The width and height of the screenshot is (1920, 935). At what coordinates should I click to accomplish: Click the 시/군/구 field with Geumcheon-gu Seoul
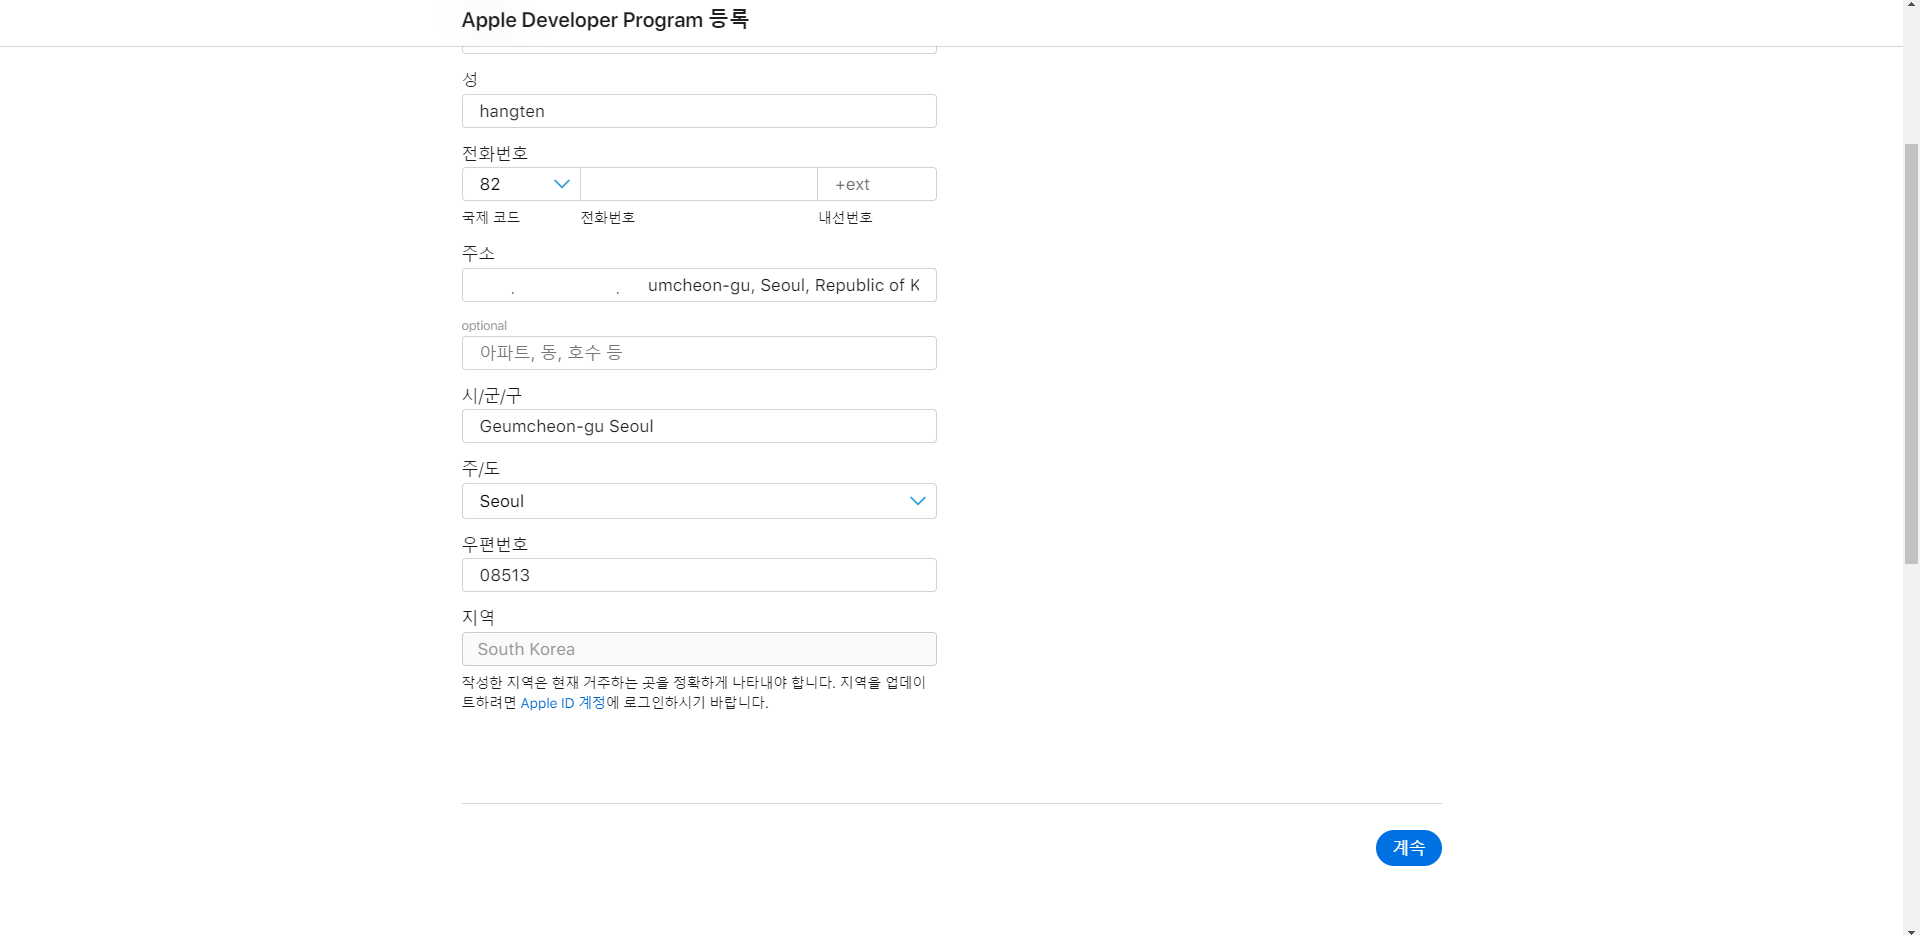coord(699,426)
